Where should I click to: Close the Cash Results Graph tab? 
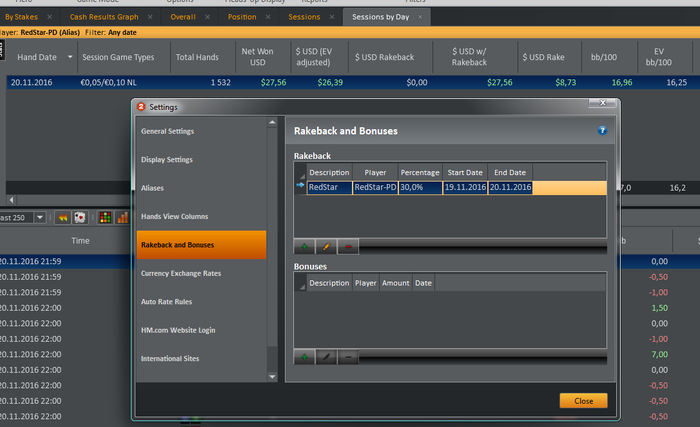tap(150, 17)
